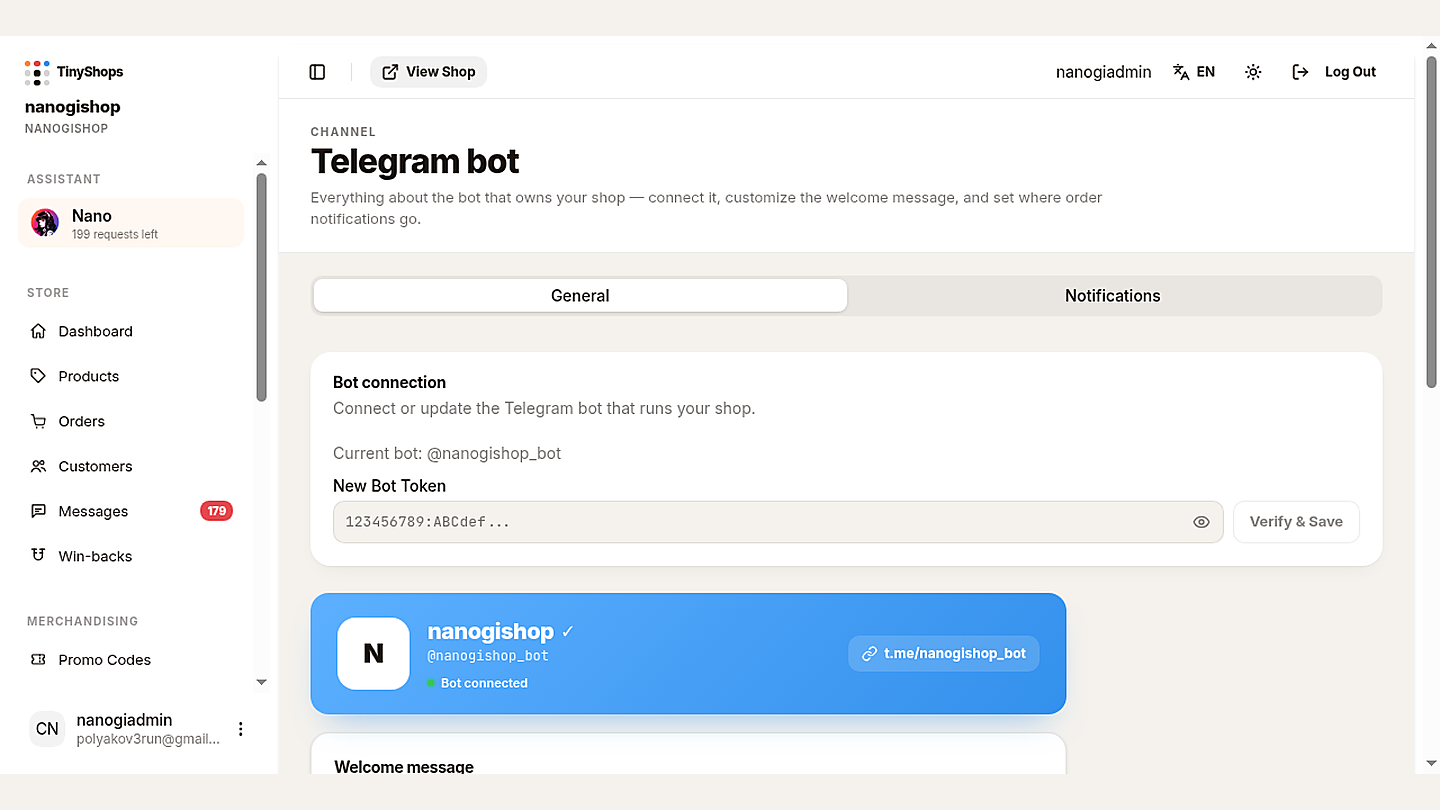Click the TinyShops logo icon
This screenshot has width=1440, height=810.
tap(37, 72)
